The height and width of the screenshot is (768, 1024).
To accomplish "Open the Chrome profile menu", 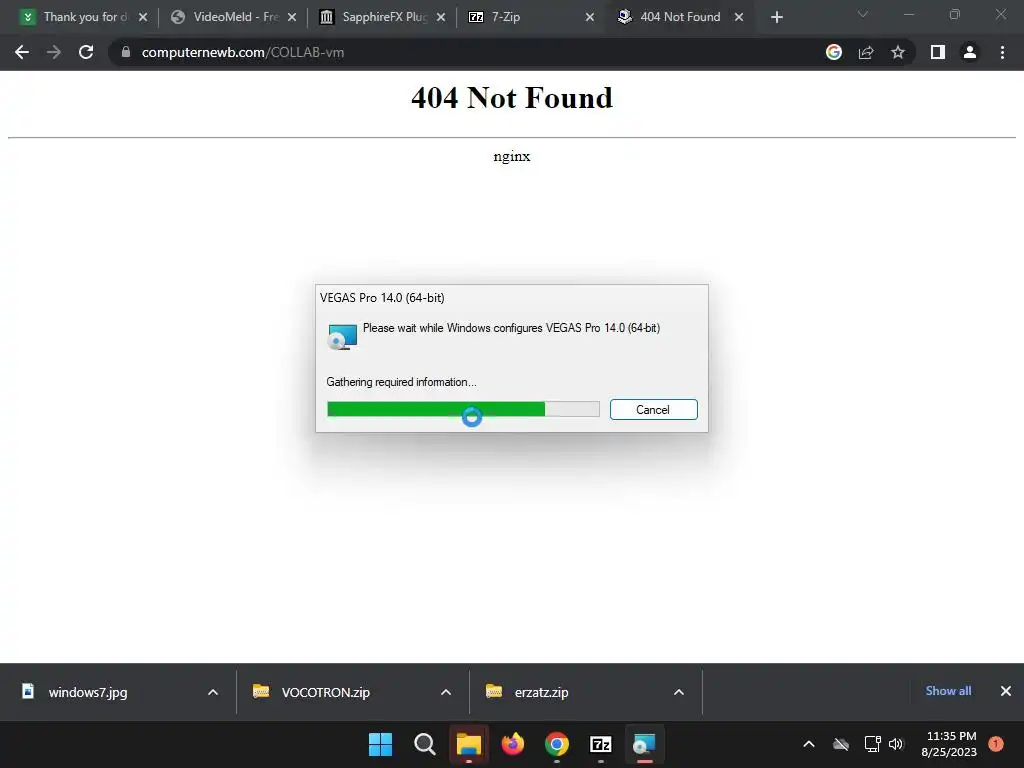I will pyautogui.click(x=970, y=52).
